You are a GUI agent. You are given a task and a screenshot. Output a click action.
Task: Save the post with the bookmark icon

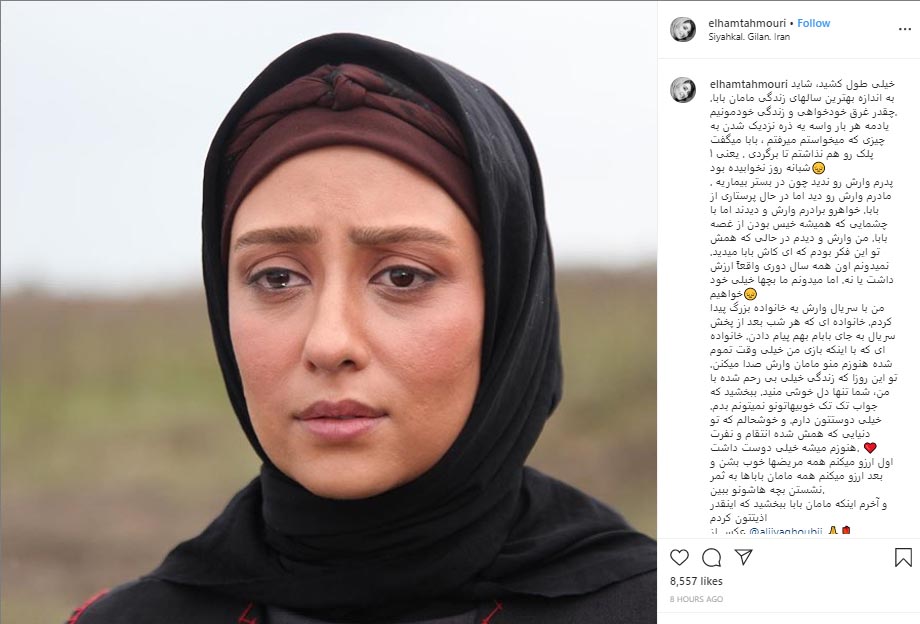[903, 557]
